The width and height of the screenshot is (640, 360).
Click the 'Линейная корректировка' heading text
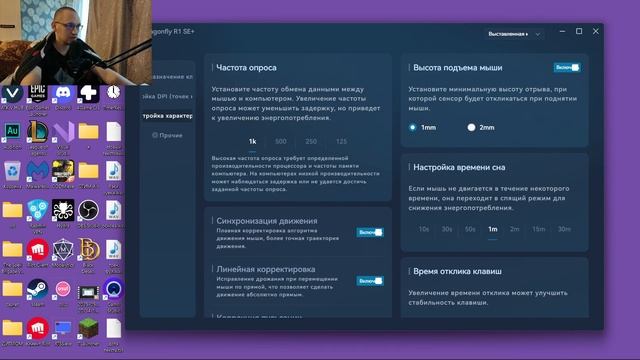coord(266,269)
